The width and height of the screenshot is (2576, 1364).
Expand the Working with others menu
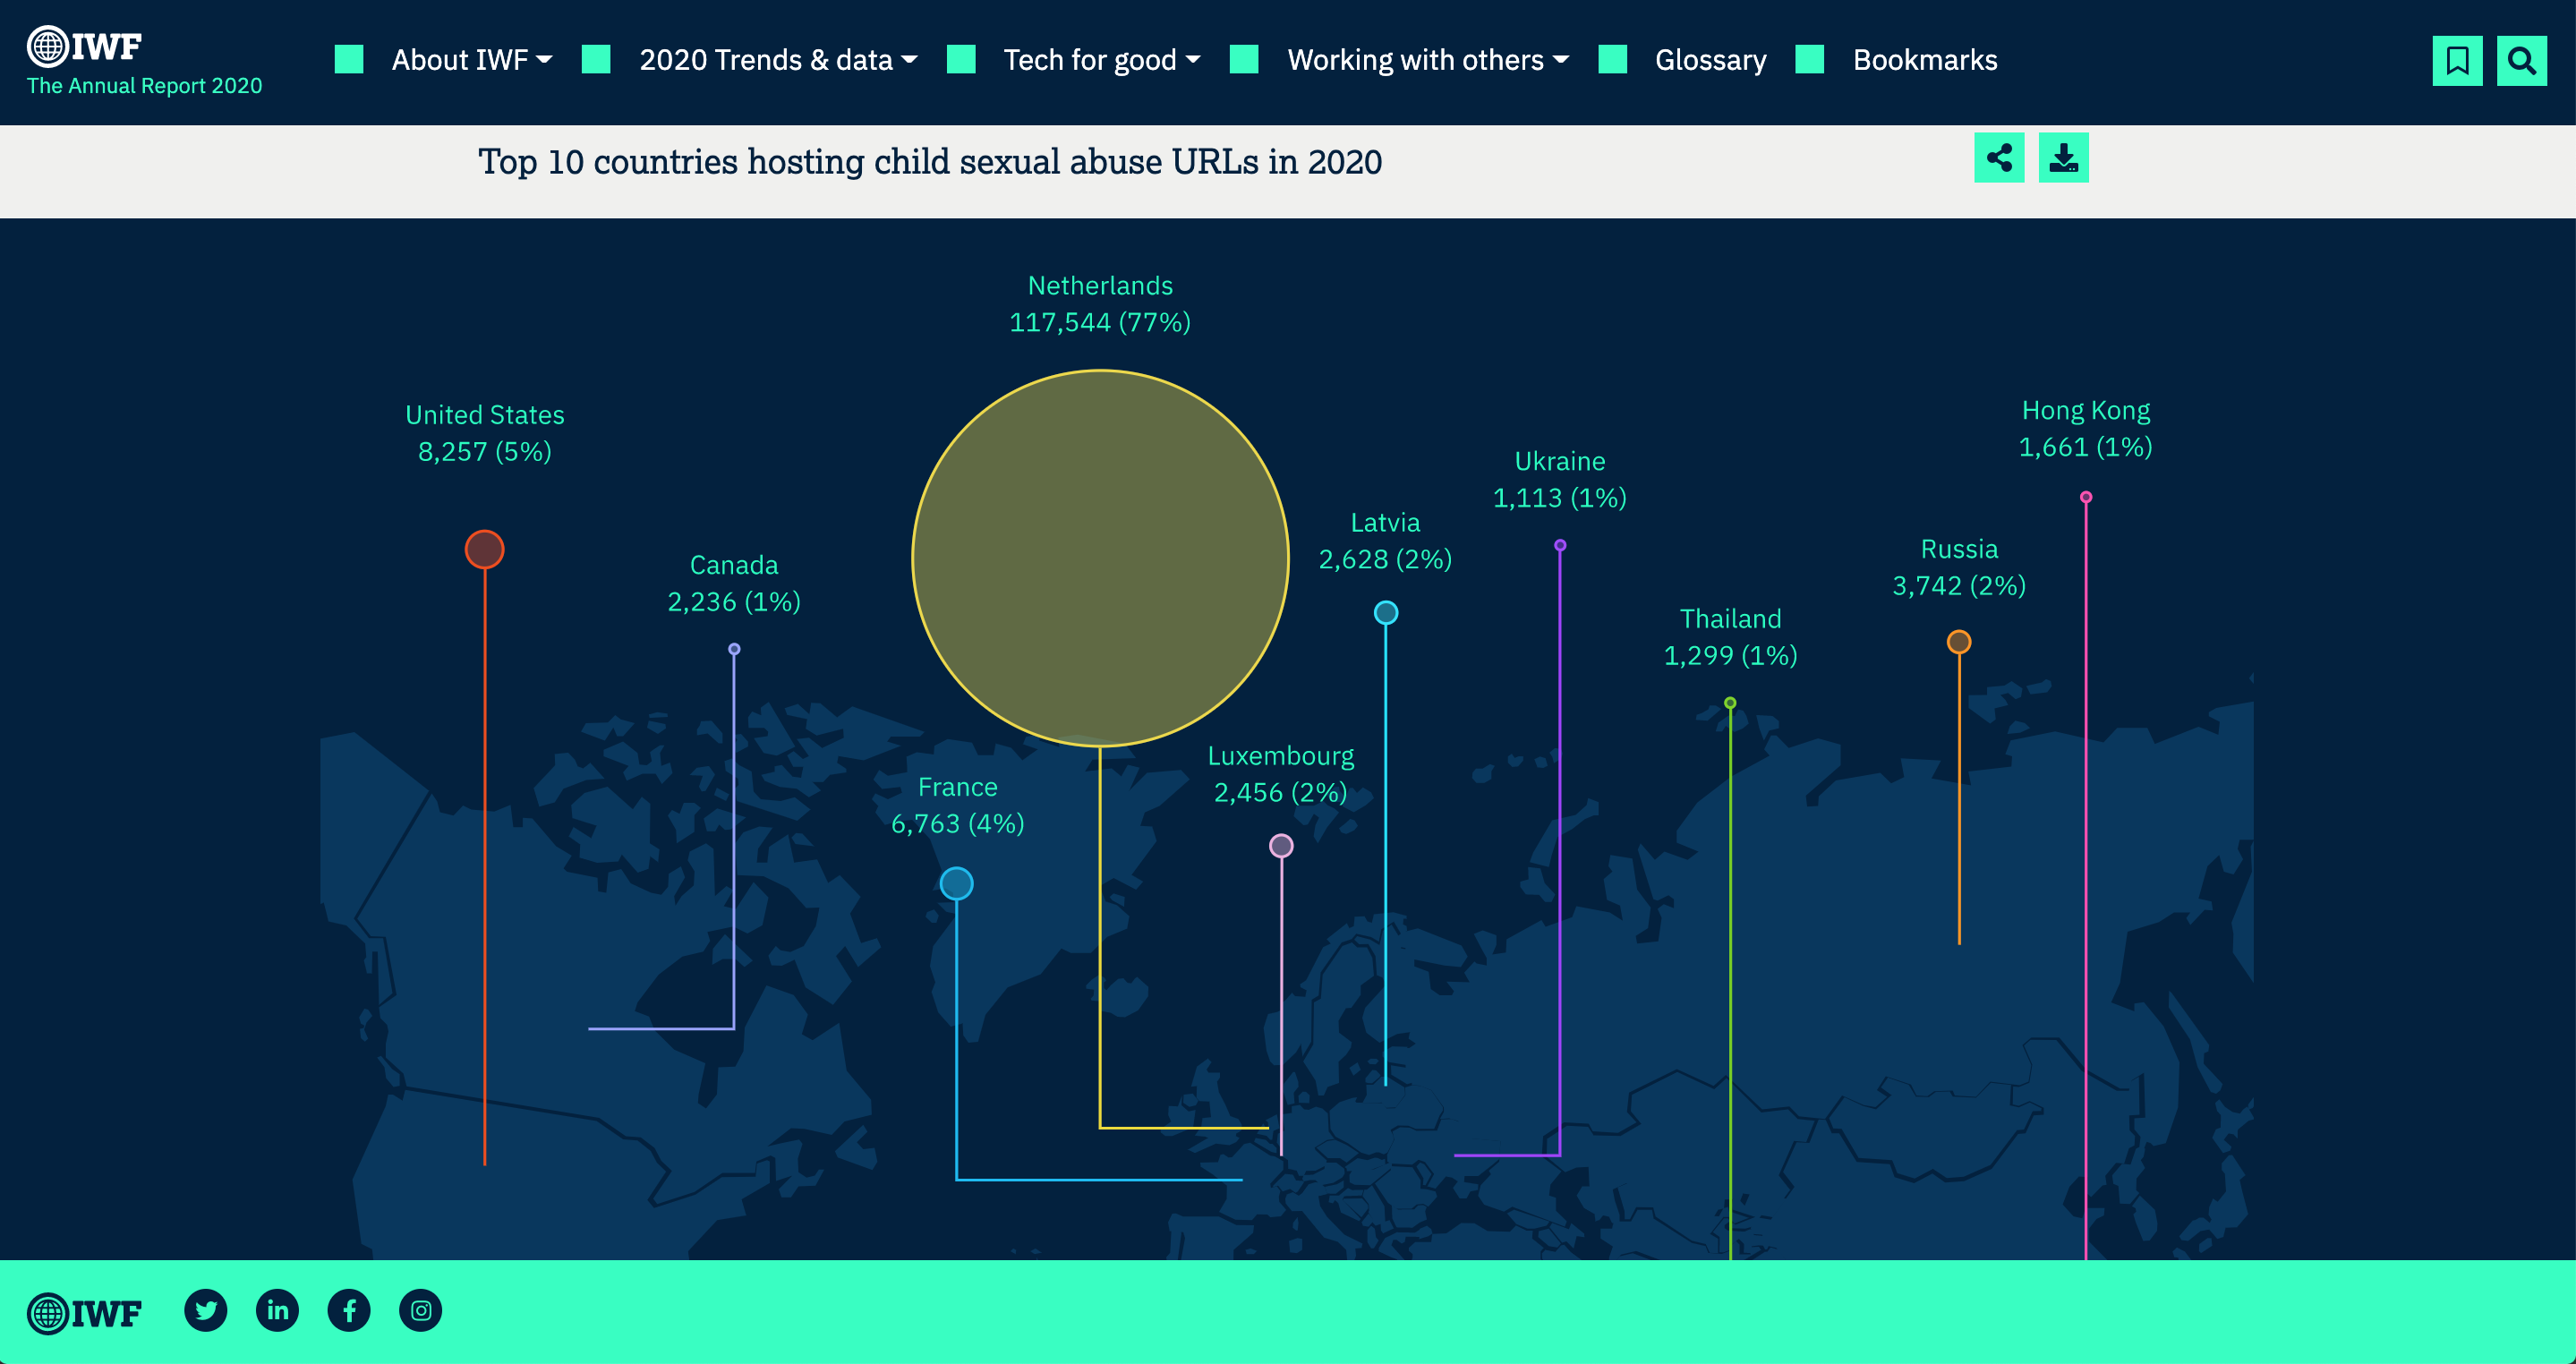point(1427,60)
